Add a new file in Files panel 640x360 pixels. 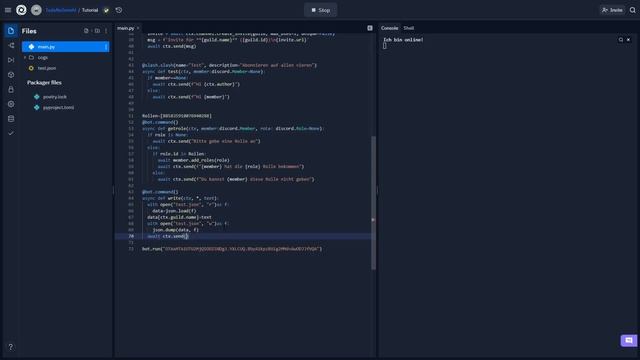coord(86,31)
